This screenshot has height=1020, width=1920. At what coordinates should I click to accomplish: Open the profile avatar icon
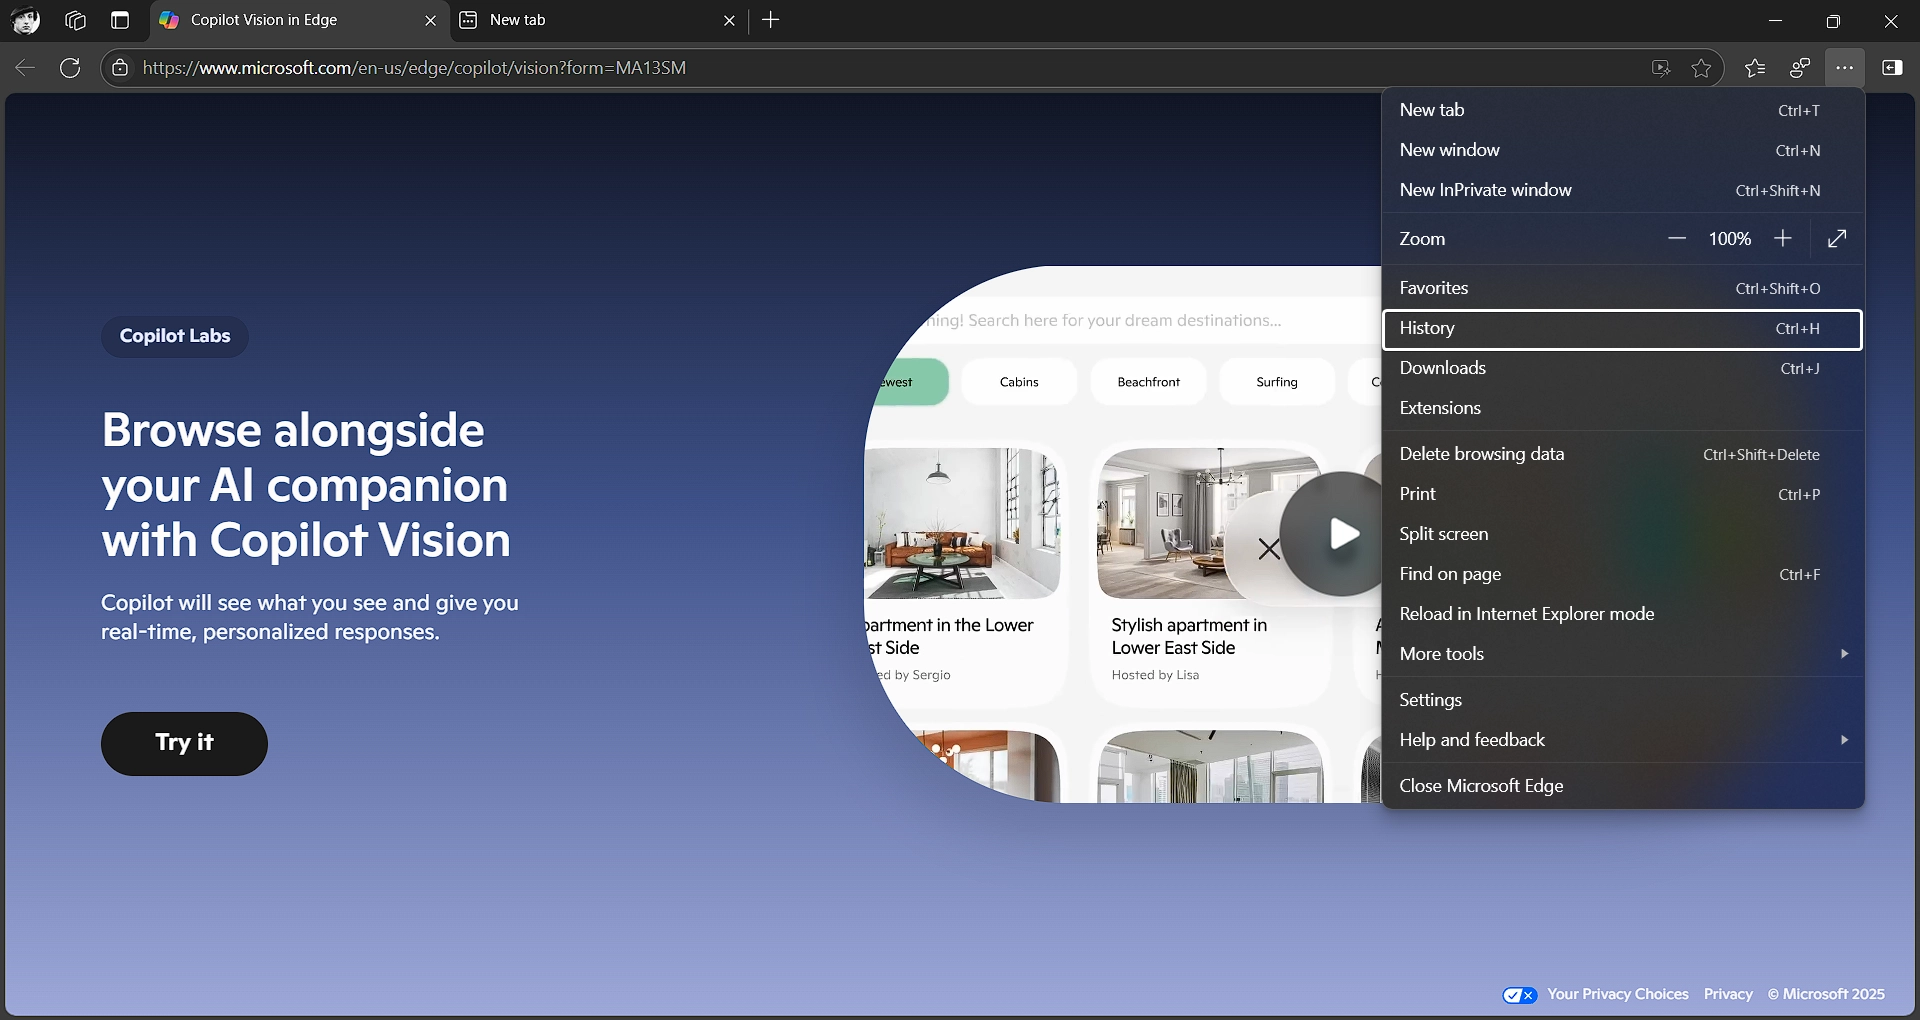(x=26, y=21)
